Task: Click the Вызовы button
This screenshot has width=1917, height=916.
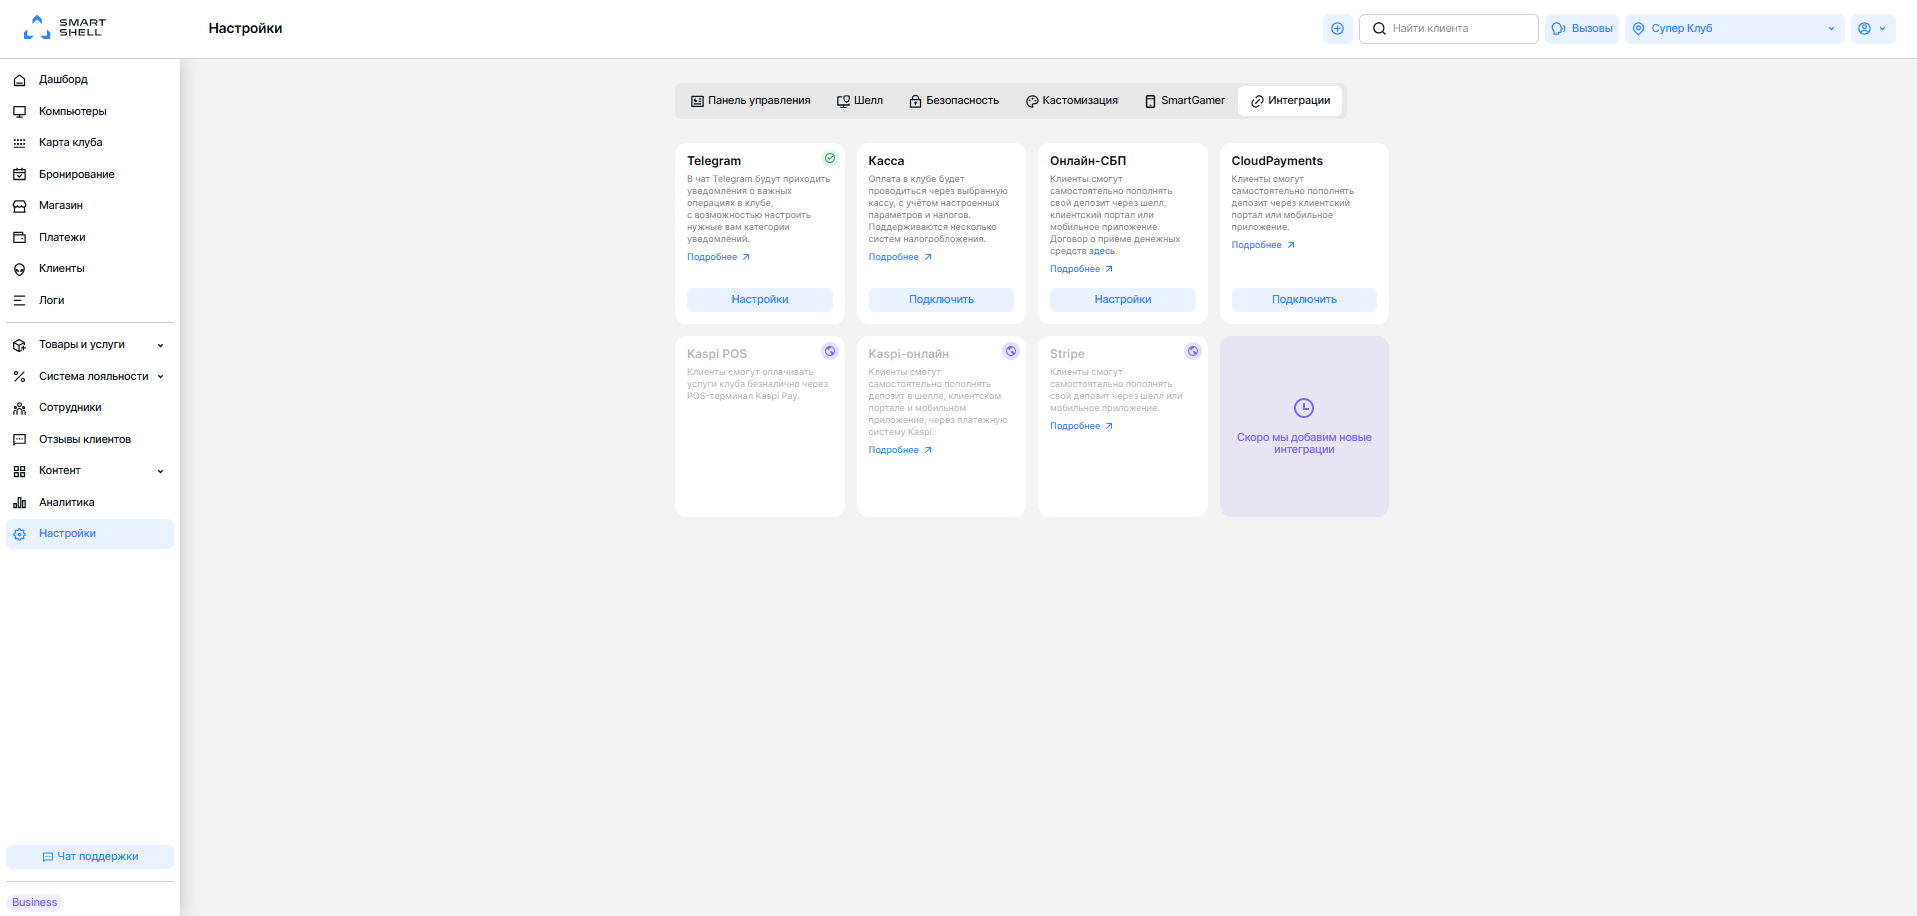Action: pyautogui.click(x=1582, y=29)
